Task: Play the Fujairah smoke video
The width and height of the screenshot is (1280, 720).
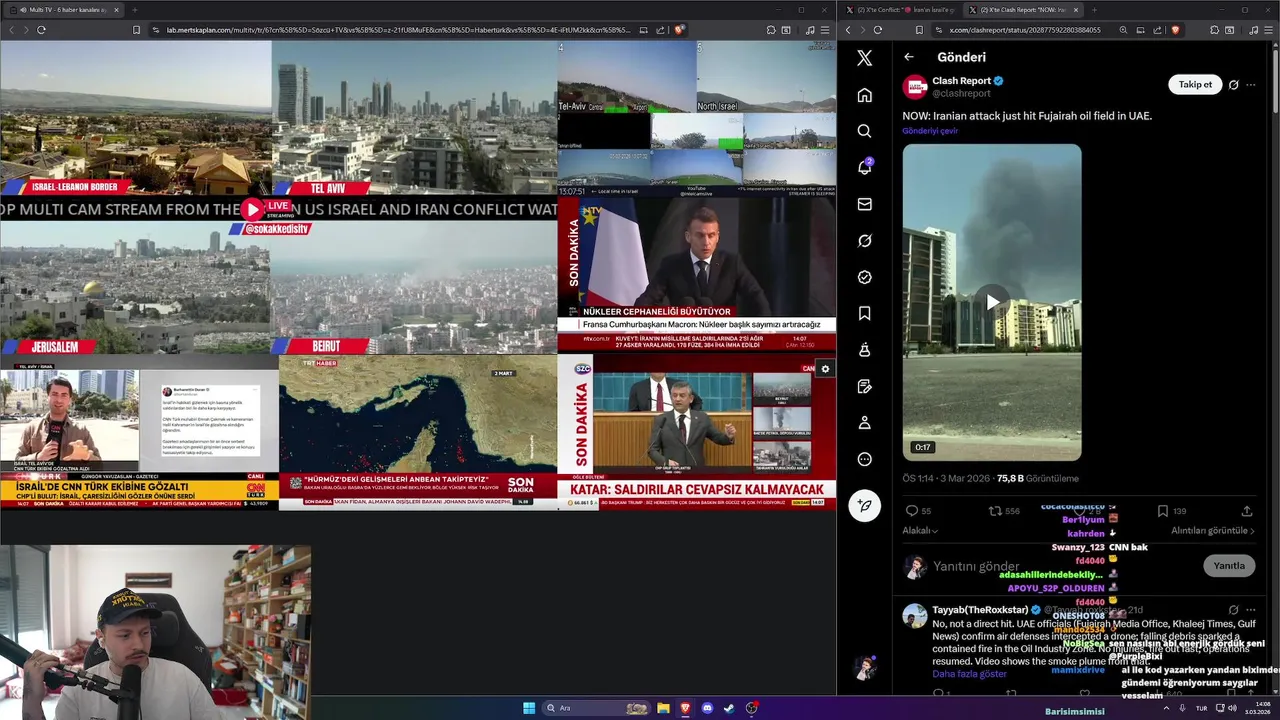Action: click(992, 302)
